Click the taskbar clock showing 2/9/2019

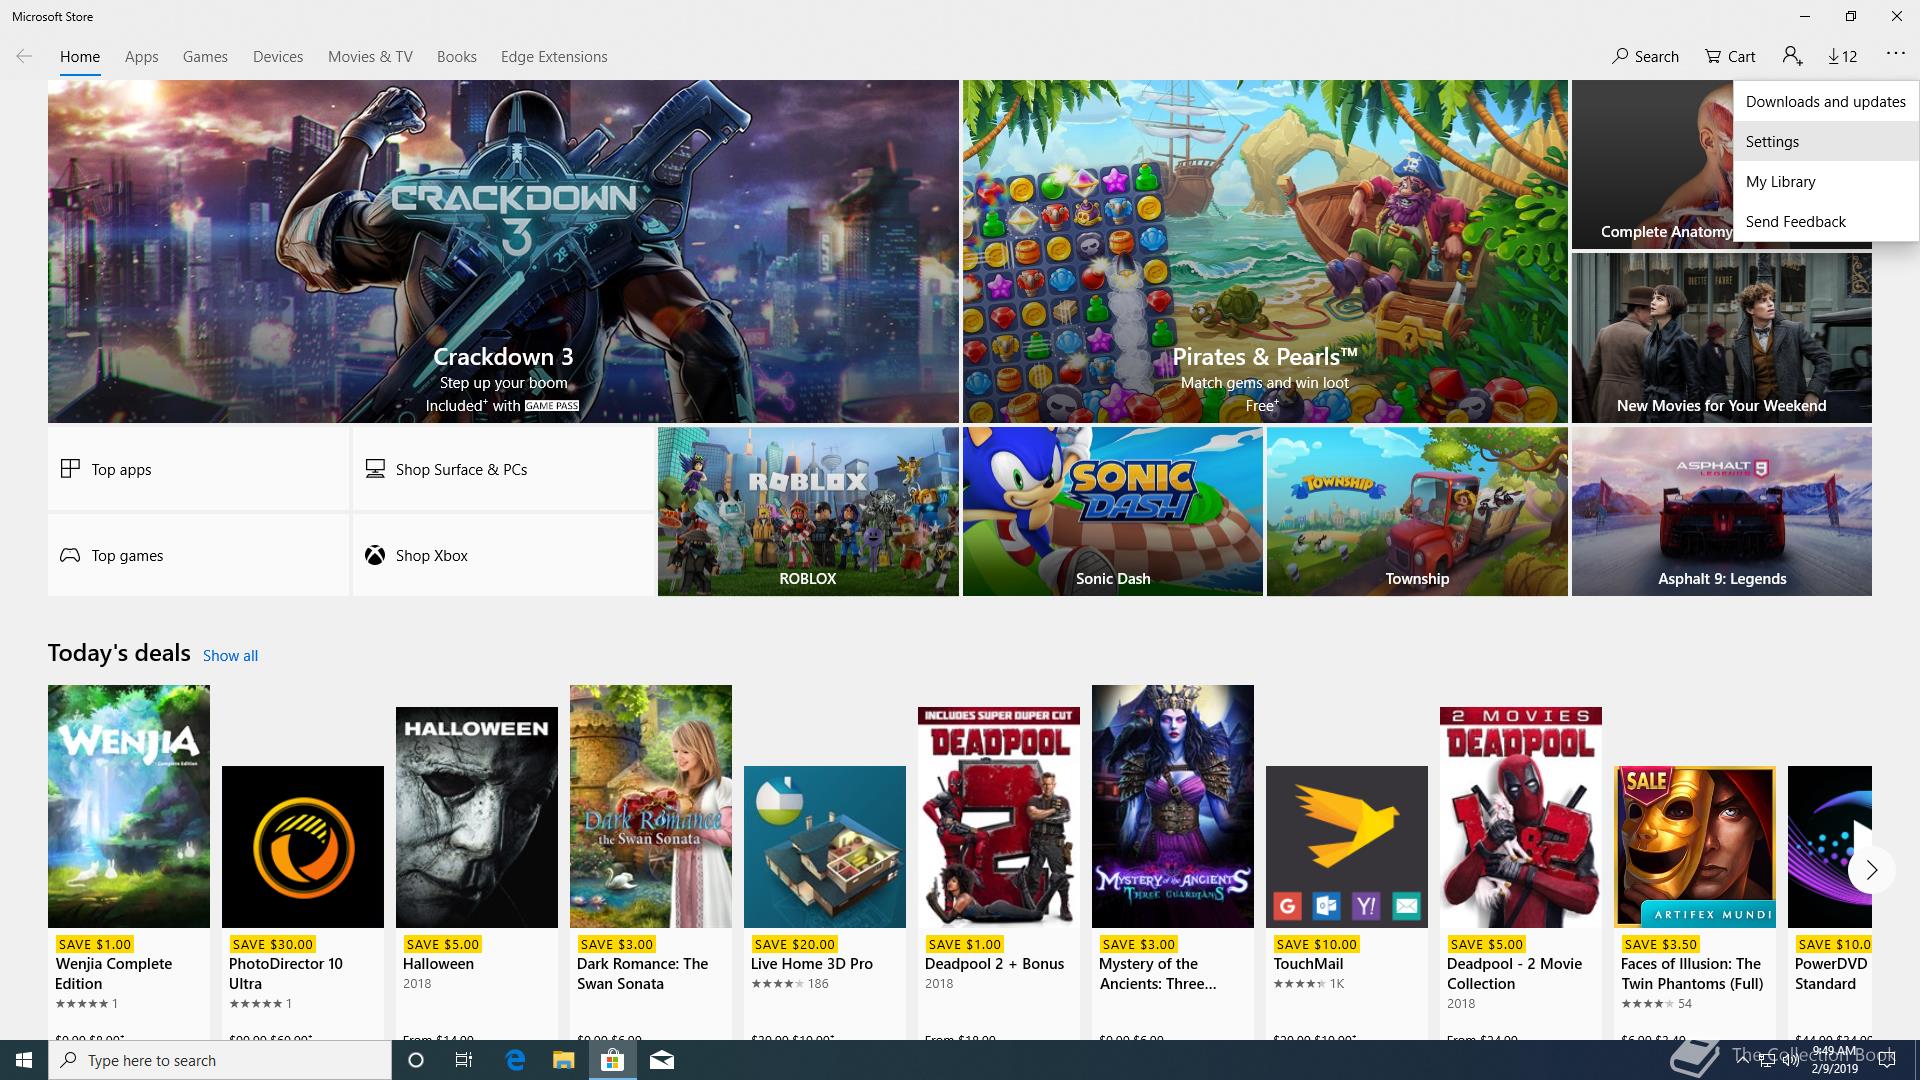(1834, 1060)
